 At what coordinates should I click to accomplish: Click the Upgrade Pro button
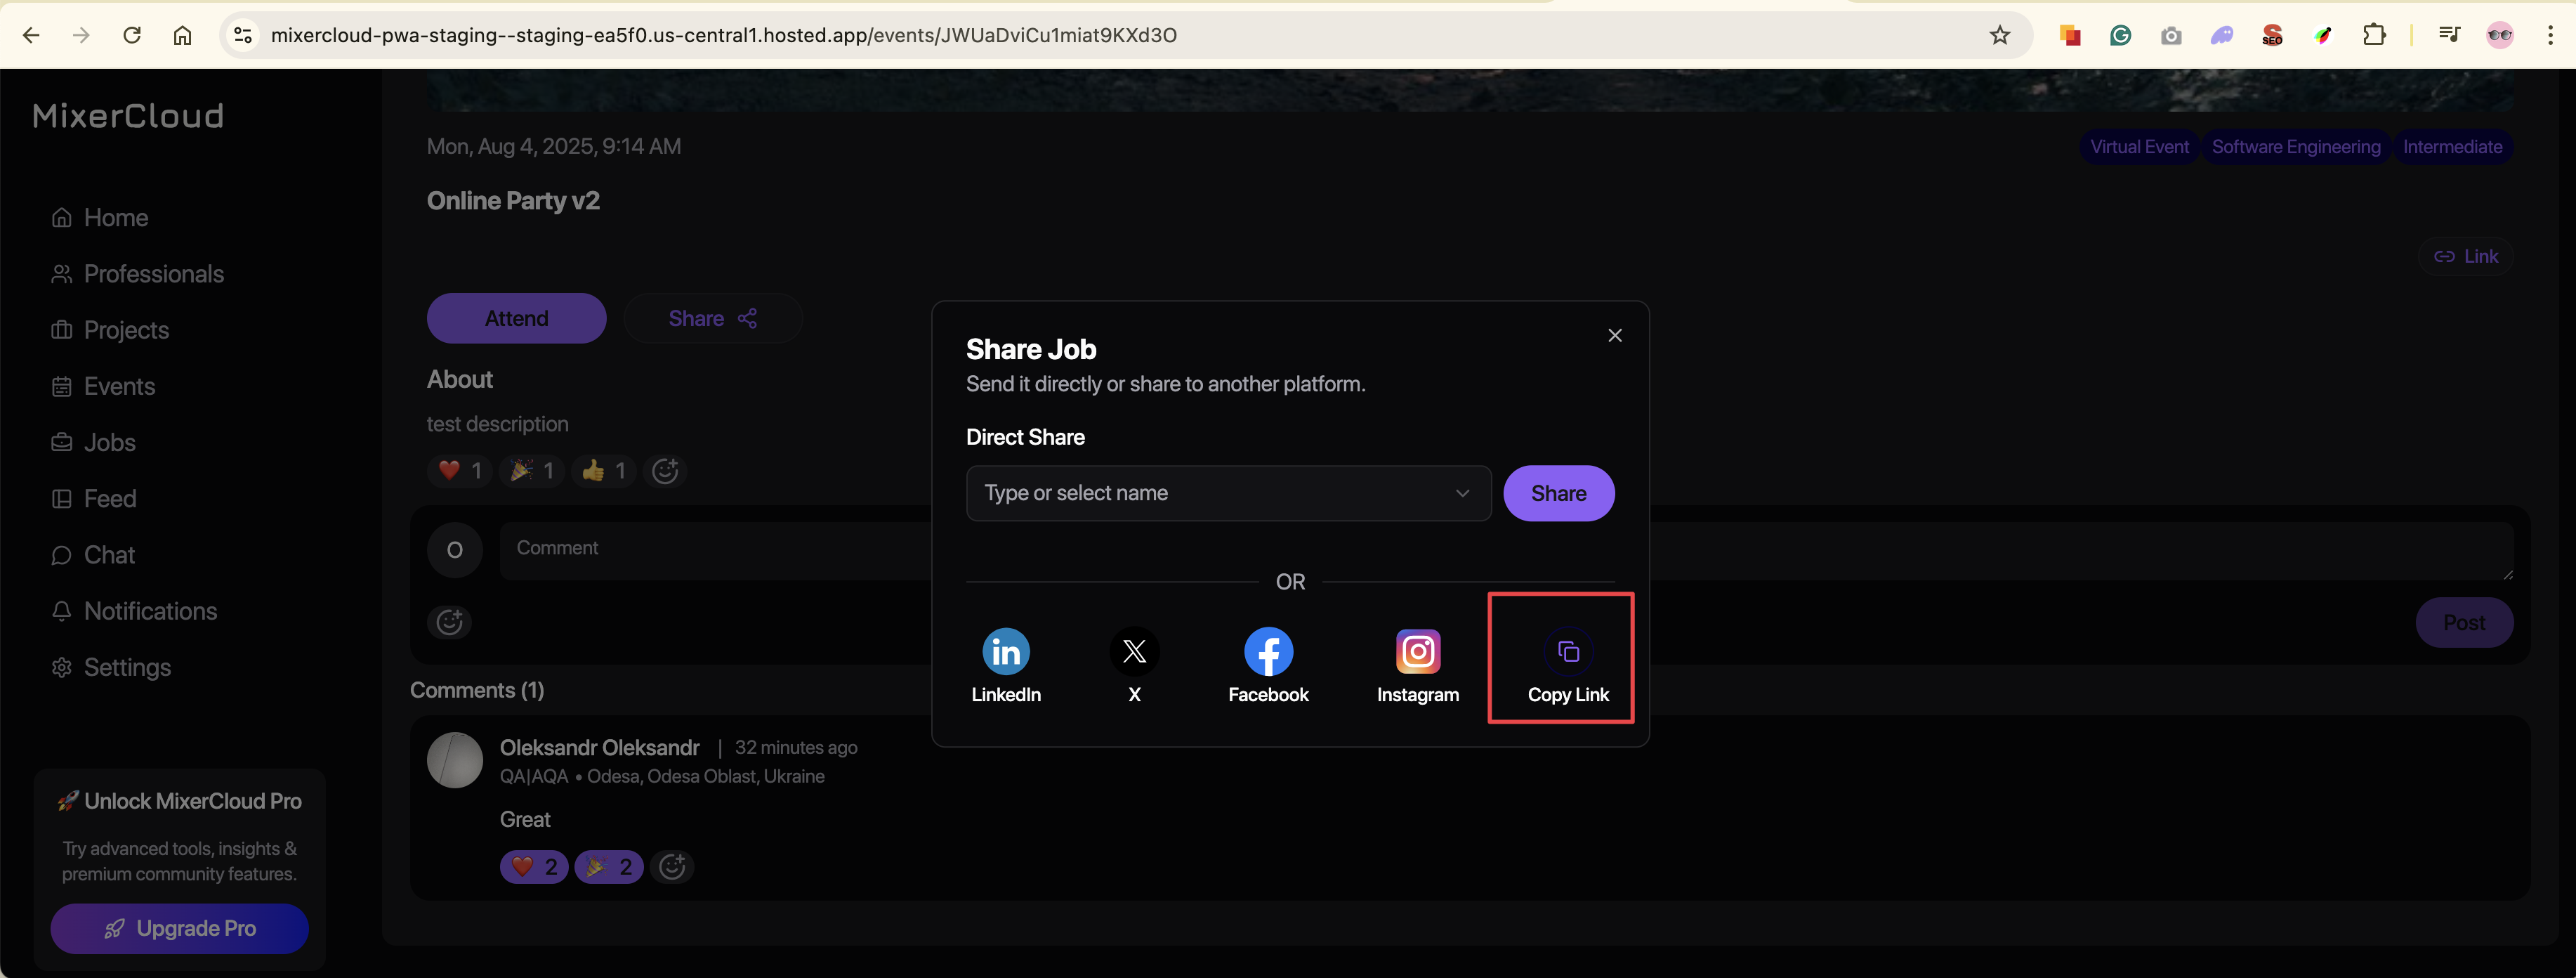tap(180, 928)
